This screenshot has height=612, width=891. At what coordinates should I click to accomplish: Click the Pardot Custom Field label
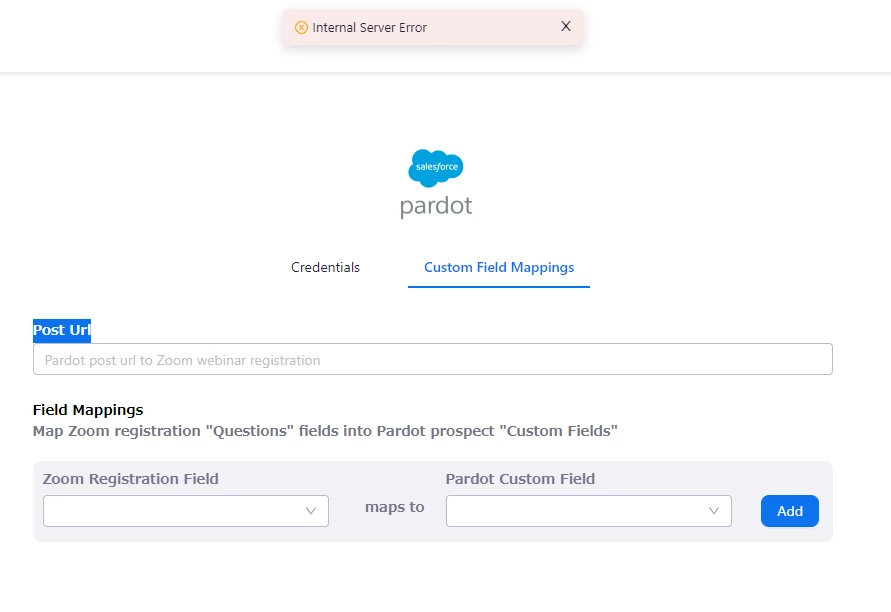520,479
